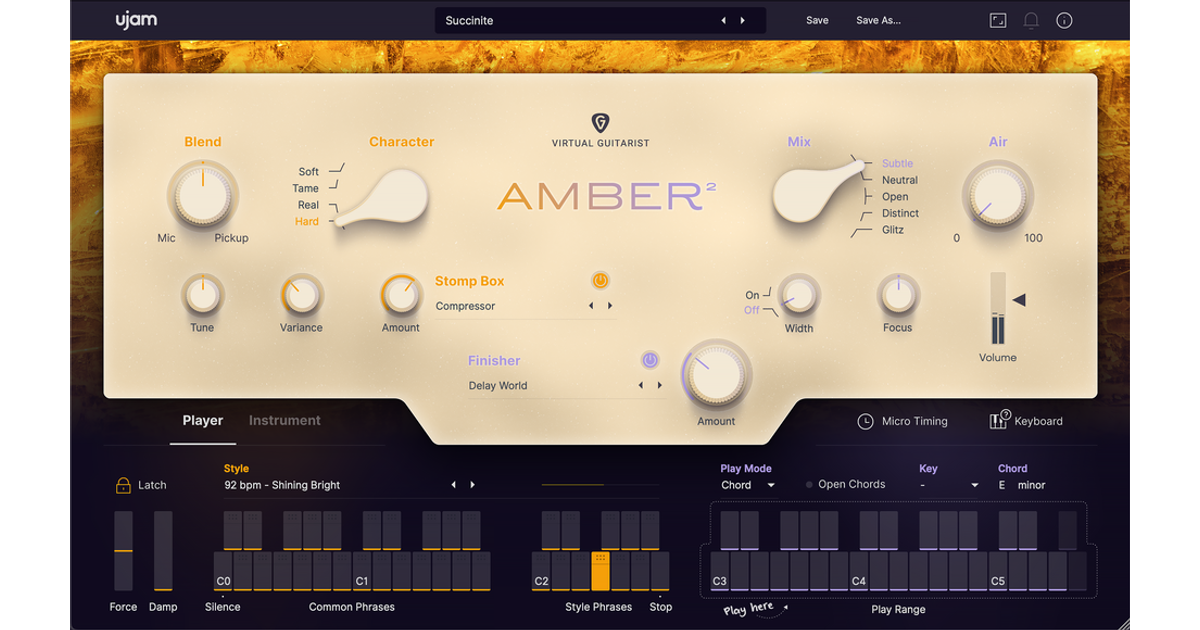Click the Width knob
1200x630 pixels.
(799, 295)
